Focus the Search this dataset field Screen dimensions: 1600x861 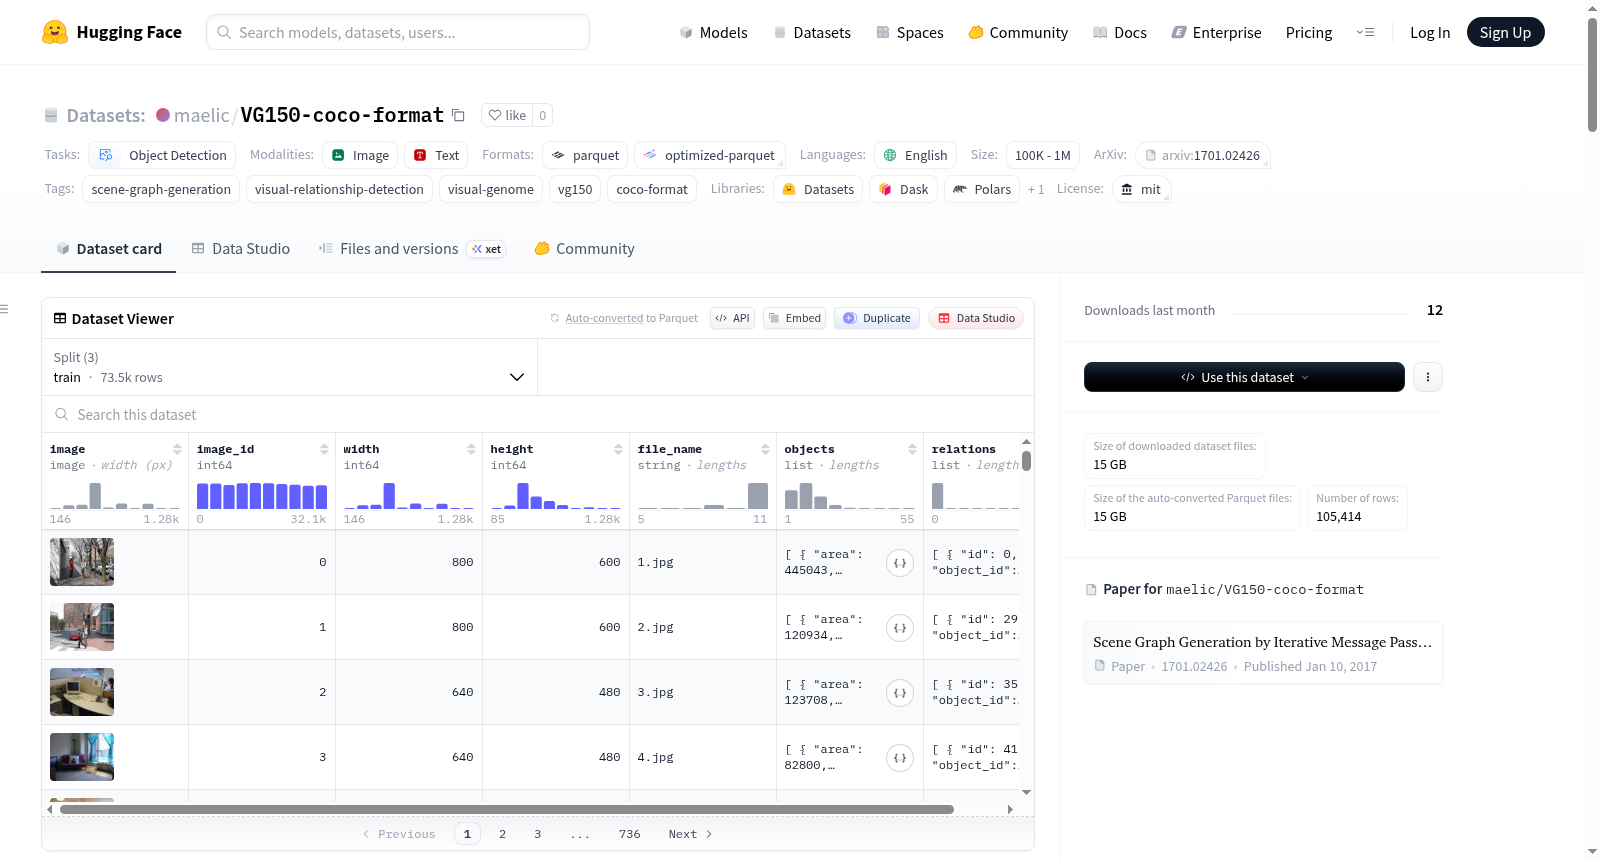click(x=538, y=414)
